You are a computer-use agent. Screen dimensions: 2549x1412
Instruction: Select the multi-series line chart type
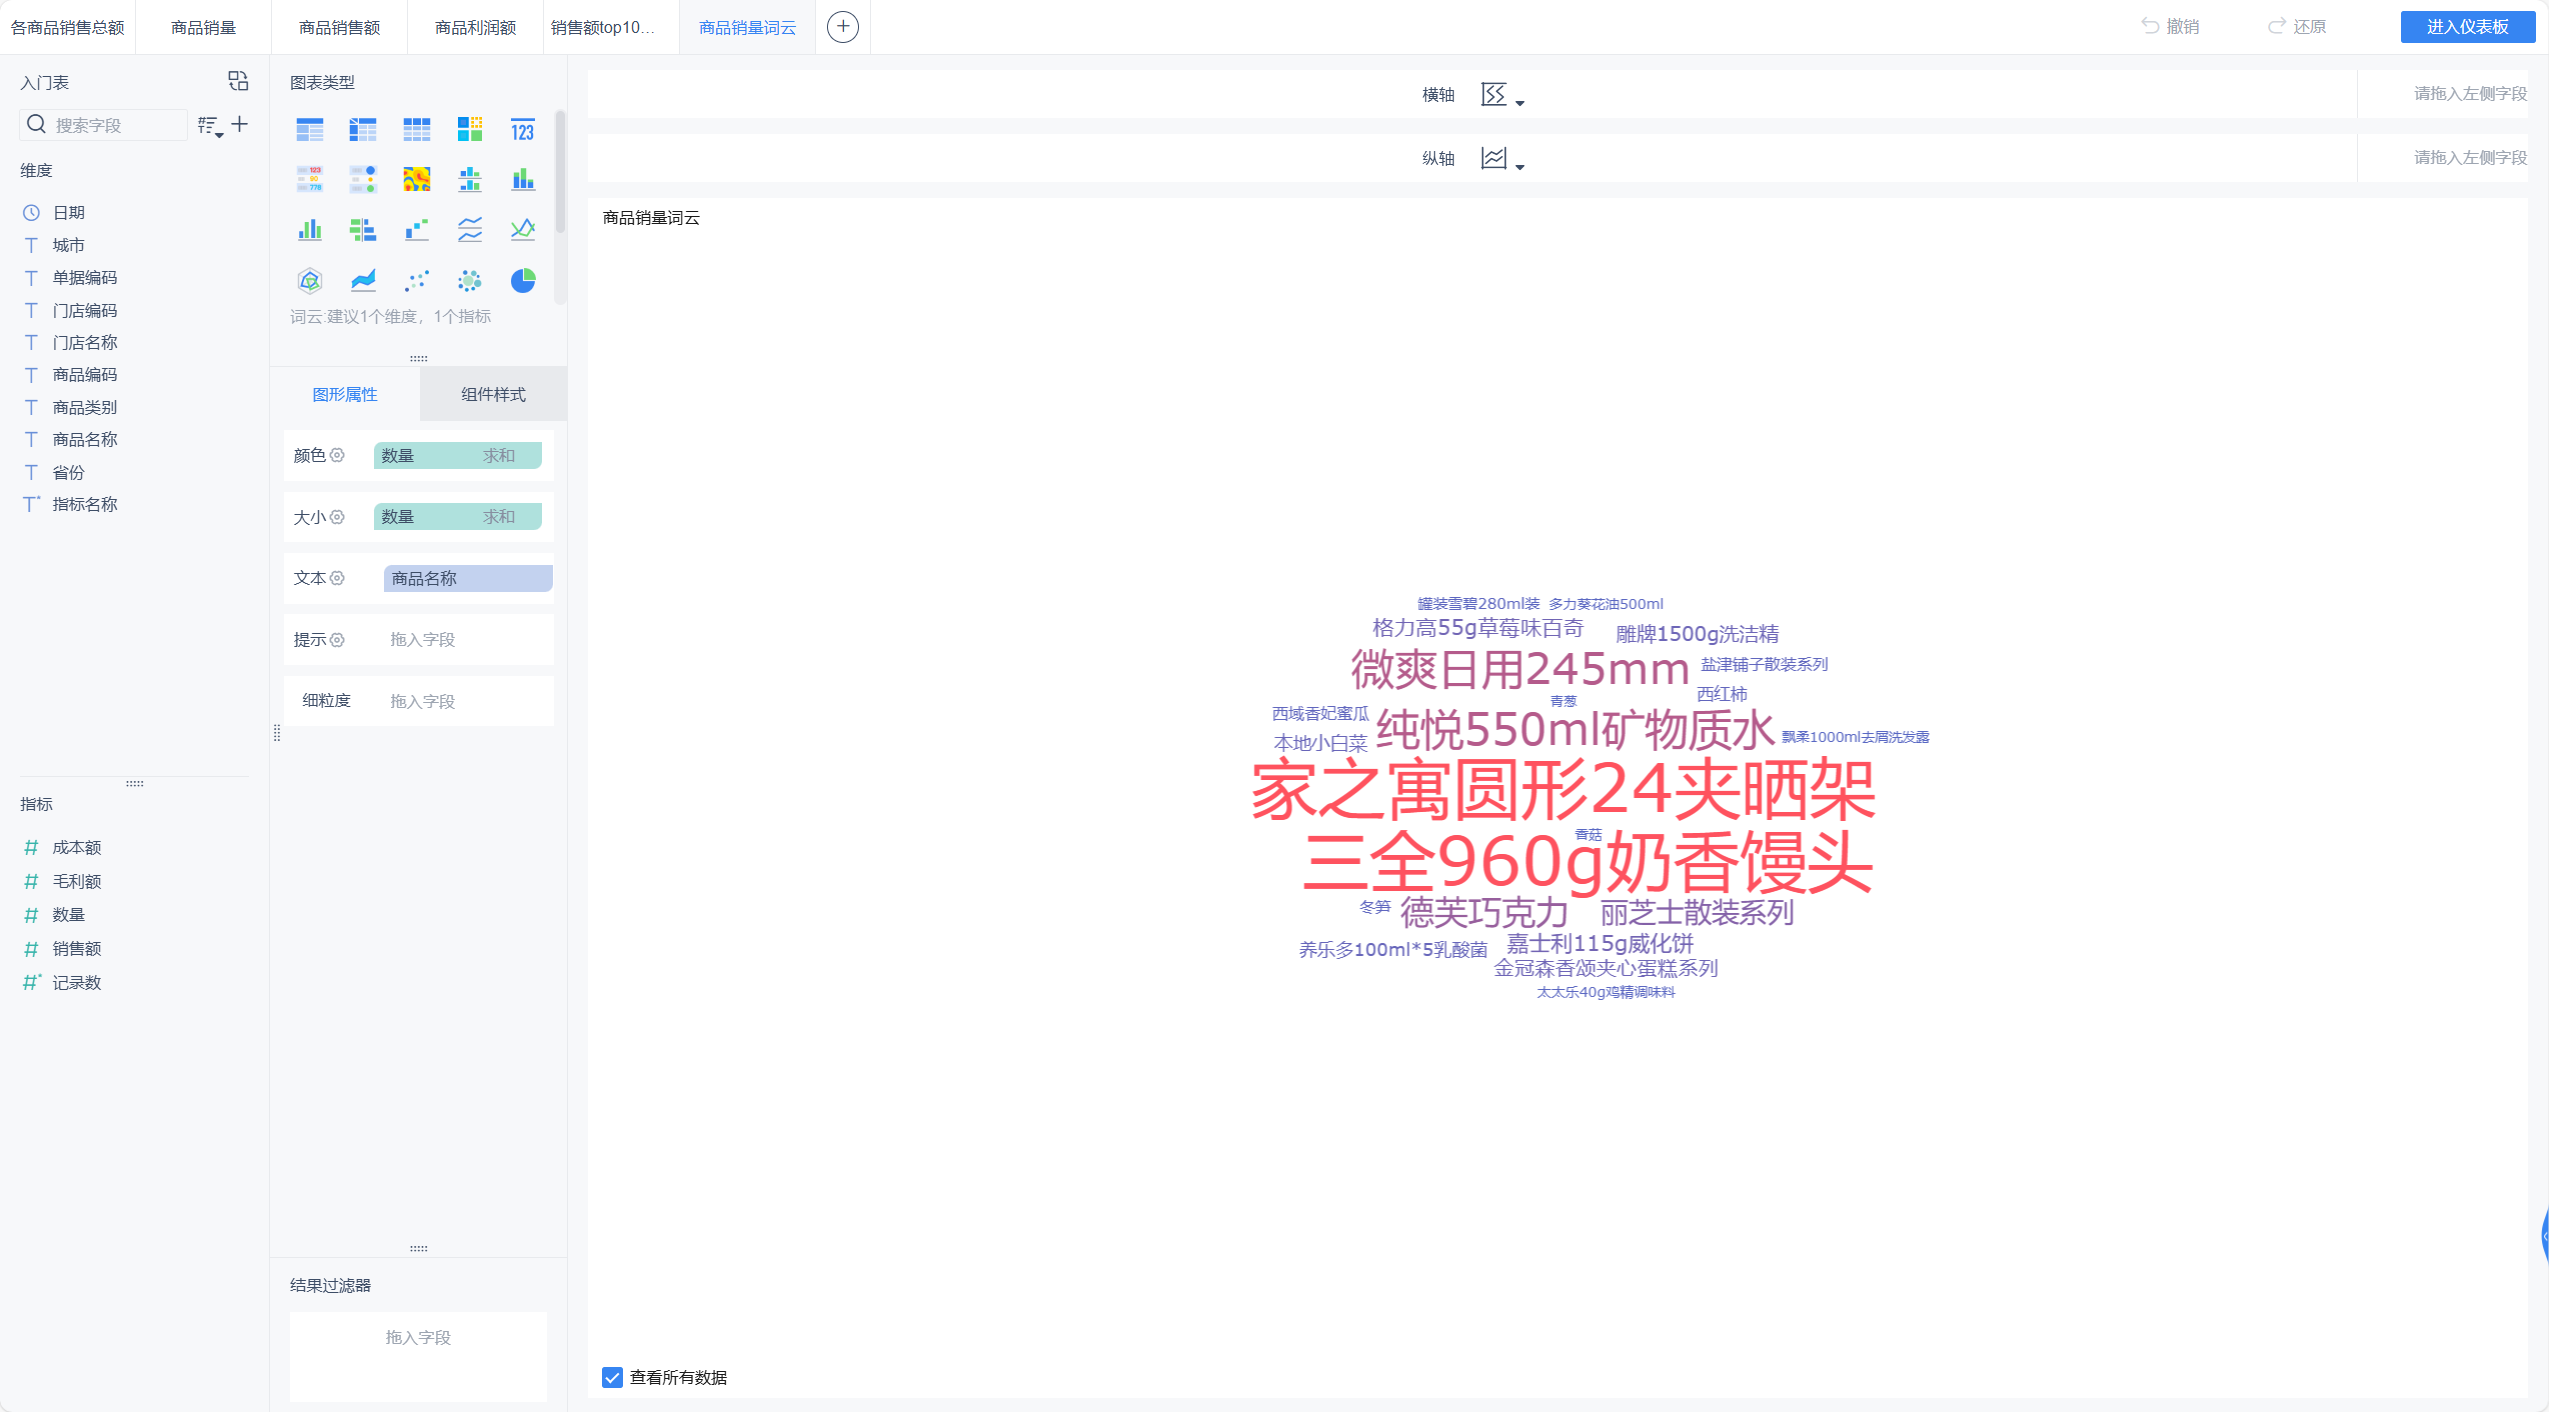click(x=523, y=230)
